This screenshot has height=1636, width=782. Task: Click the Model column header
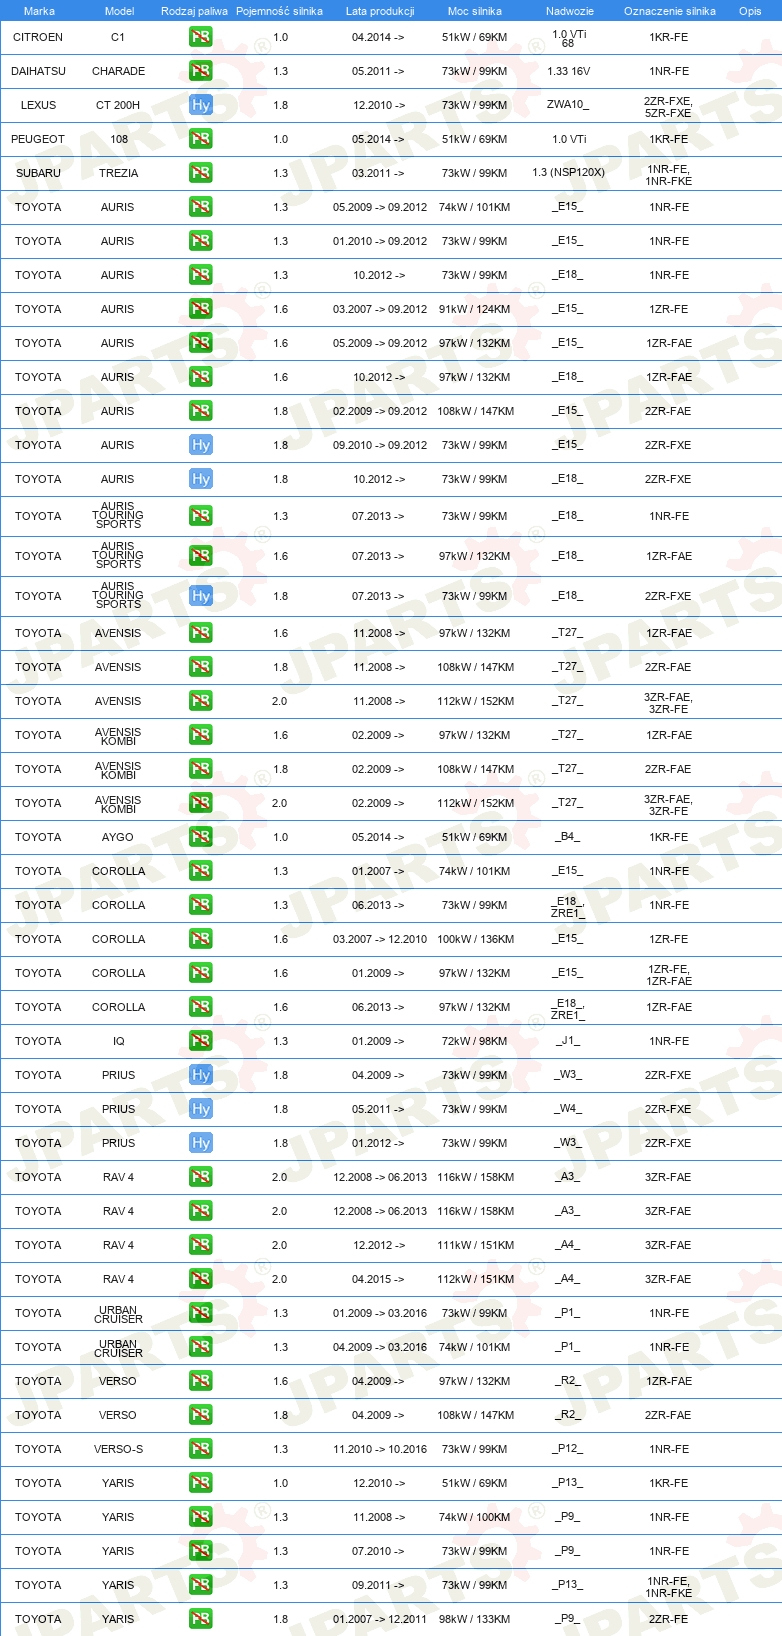click(120, 11)
